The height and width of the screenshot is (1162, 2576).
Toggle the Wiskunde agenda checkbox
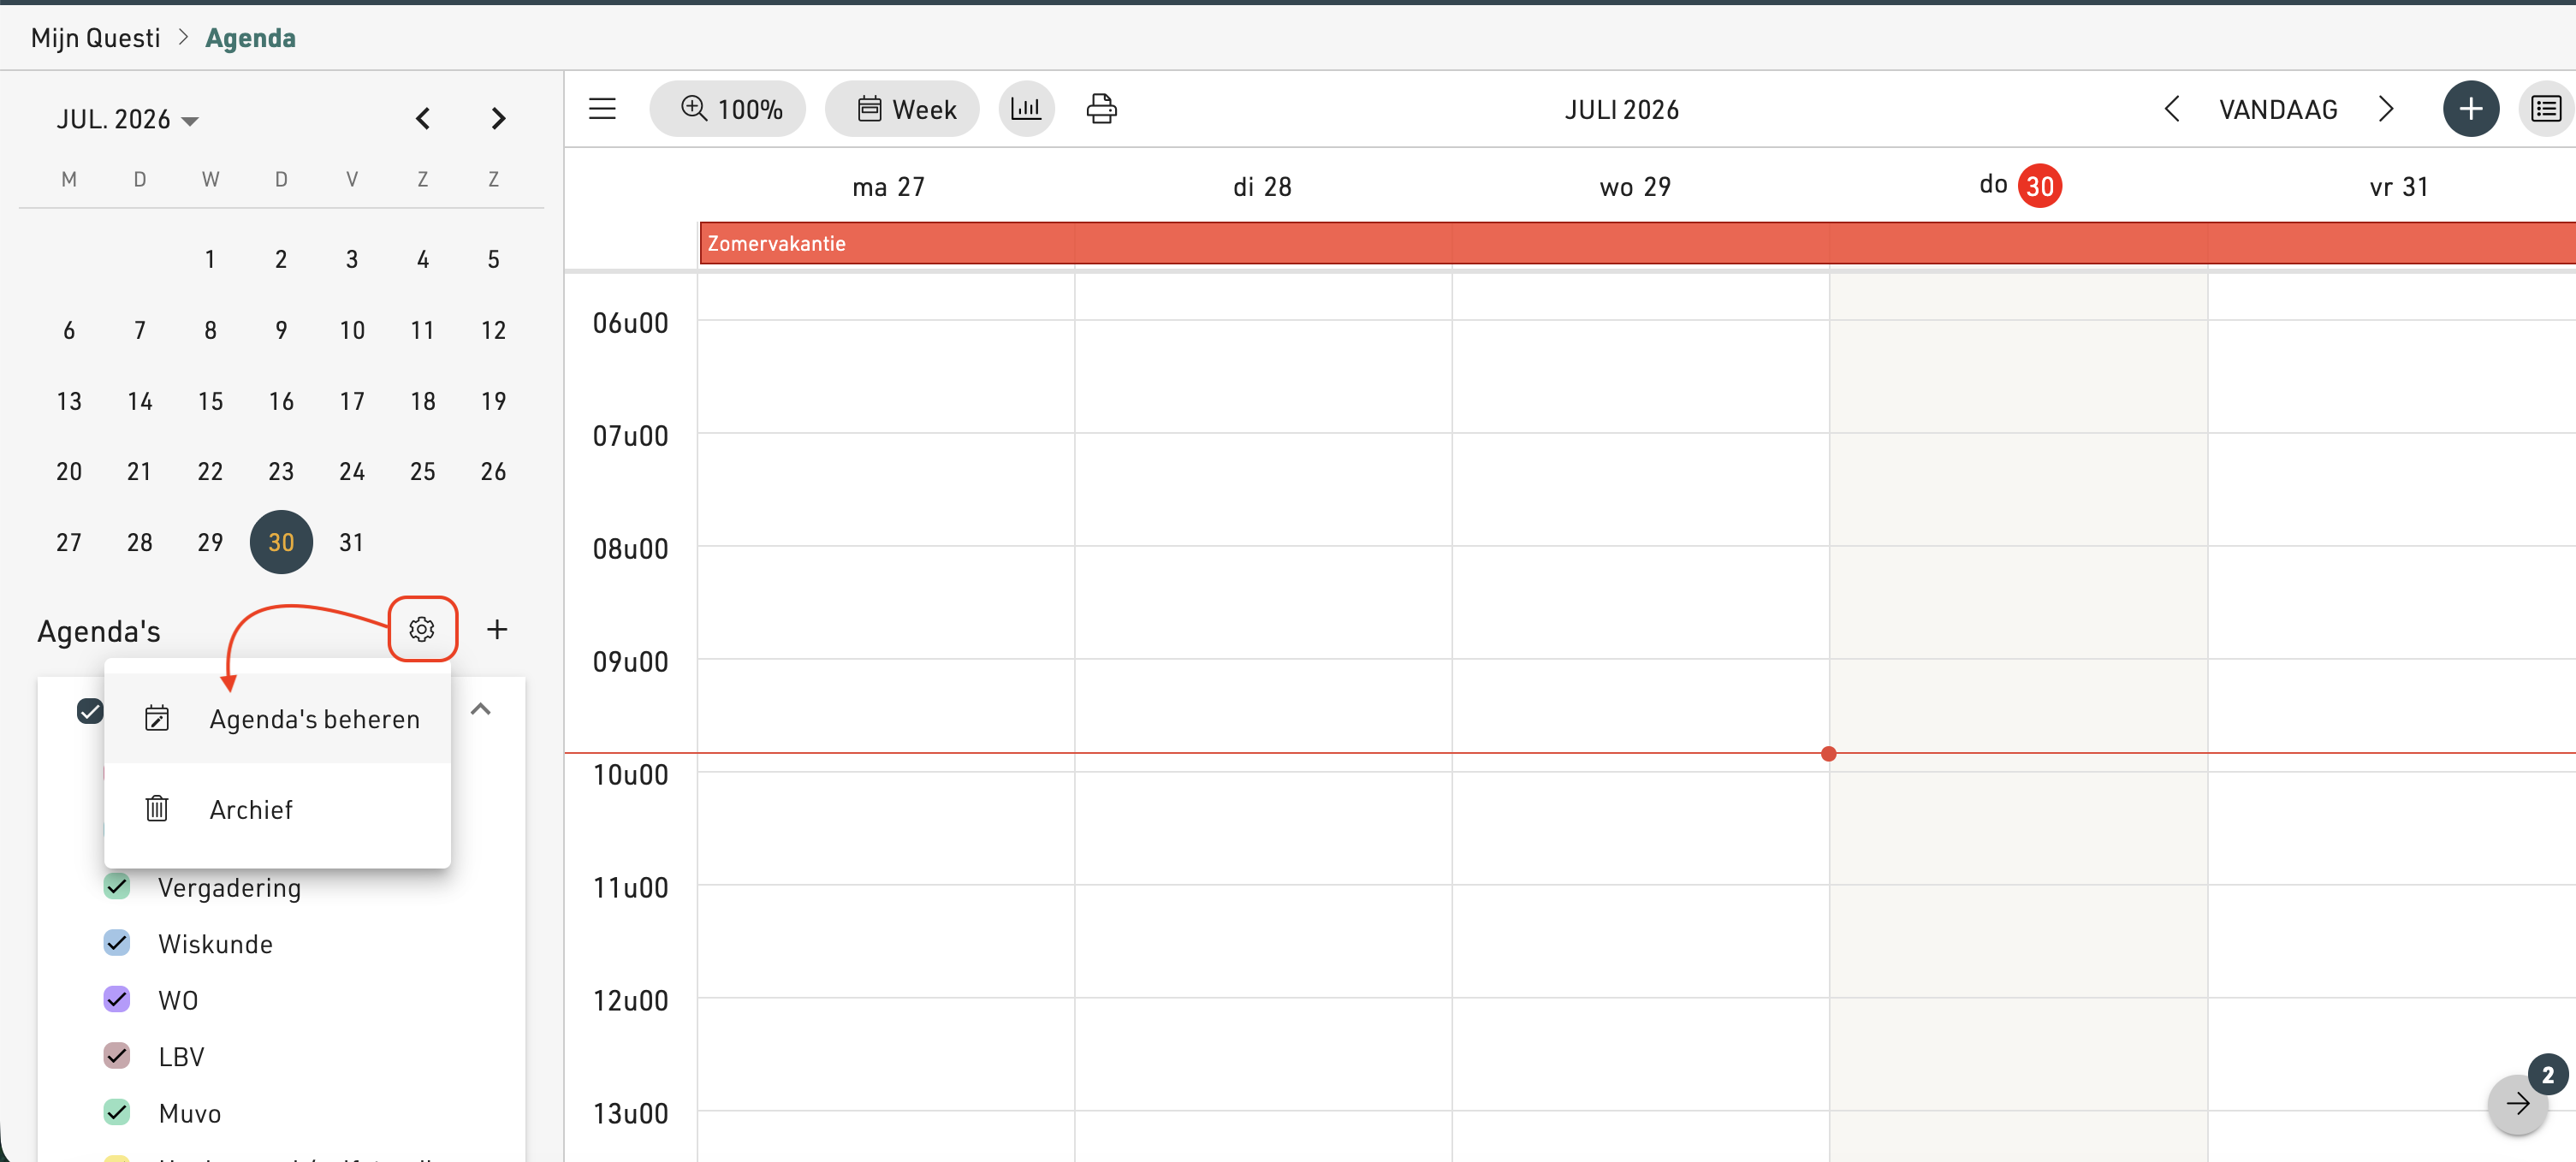(x=117, y=943)
